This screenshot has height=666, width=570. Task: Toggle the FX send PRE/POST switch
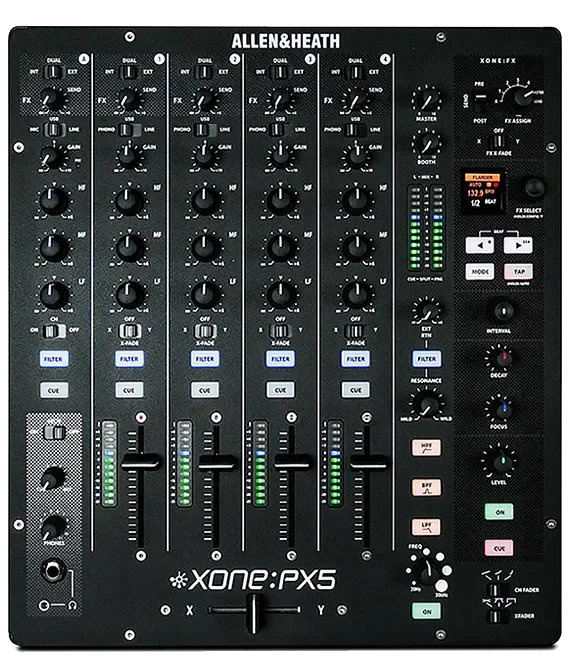(480, 102)
